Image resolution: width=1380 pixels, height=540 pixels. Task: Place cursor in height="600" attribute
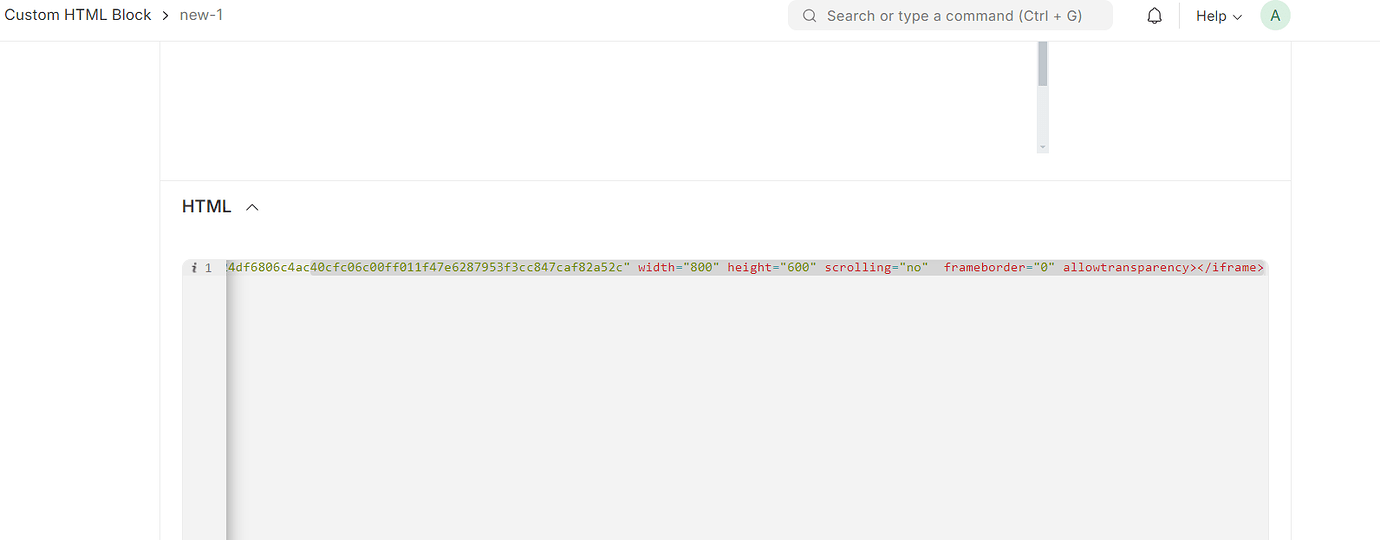(x=772, y=268)
